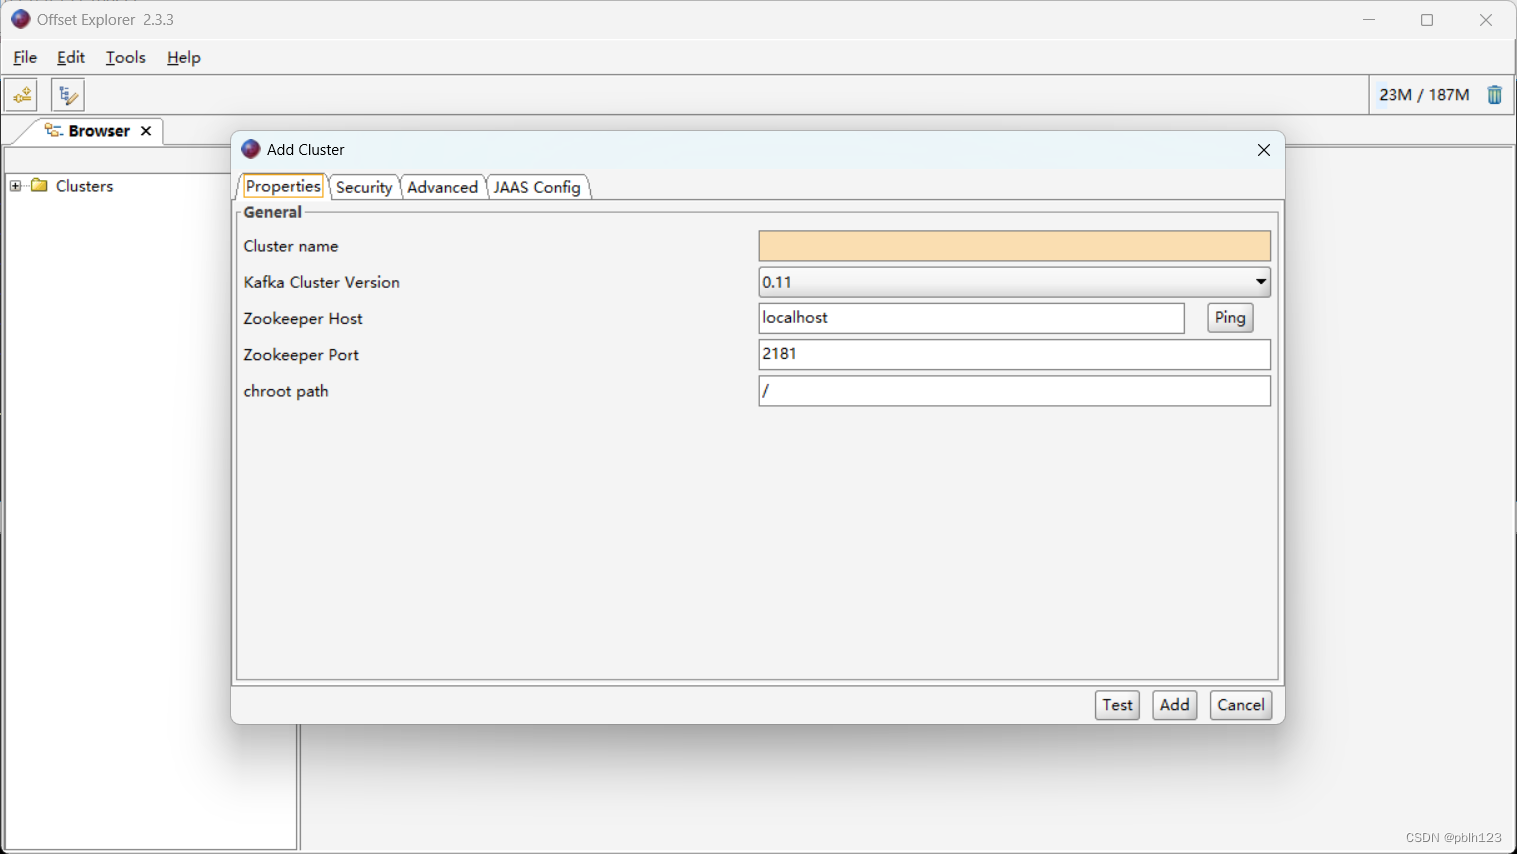The height and width of the screenshot is (854, 1517).
Task: Click the Offset Explorer title bar icon
Action: (x=21, y=19)
